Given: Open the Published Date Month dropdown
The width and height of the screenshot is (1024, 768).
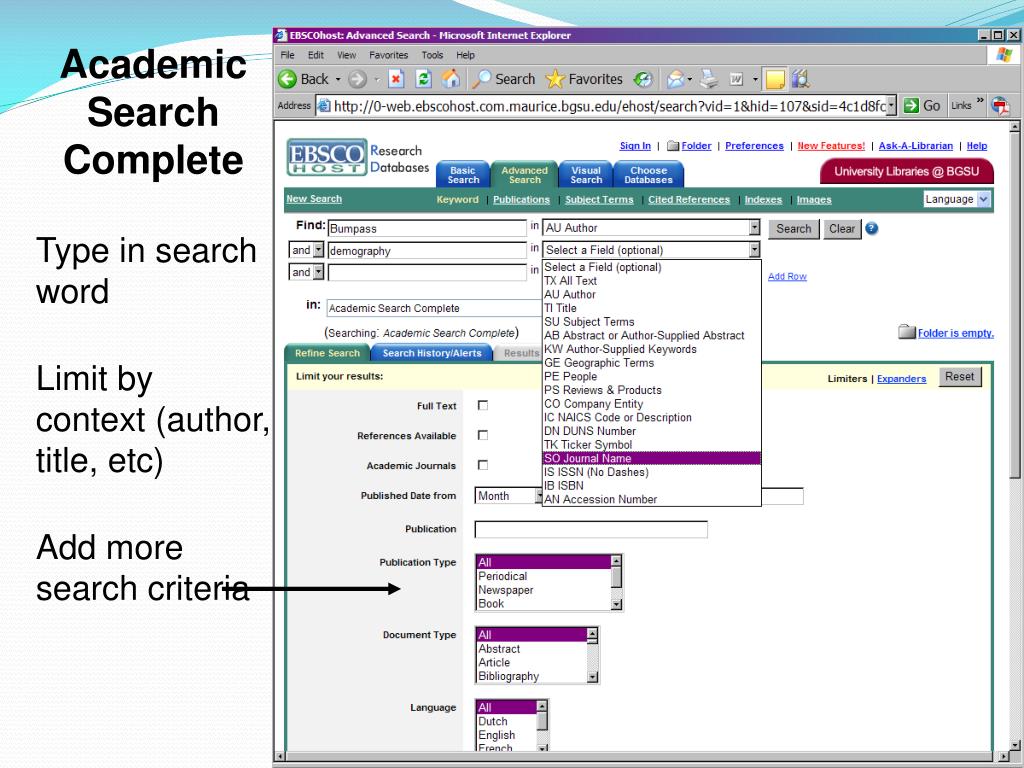Looking at the screenshot, I should pos(509,496).
